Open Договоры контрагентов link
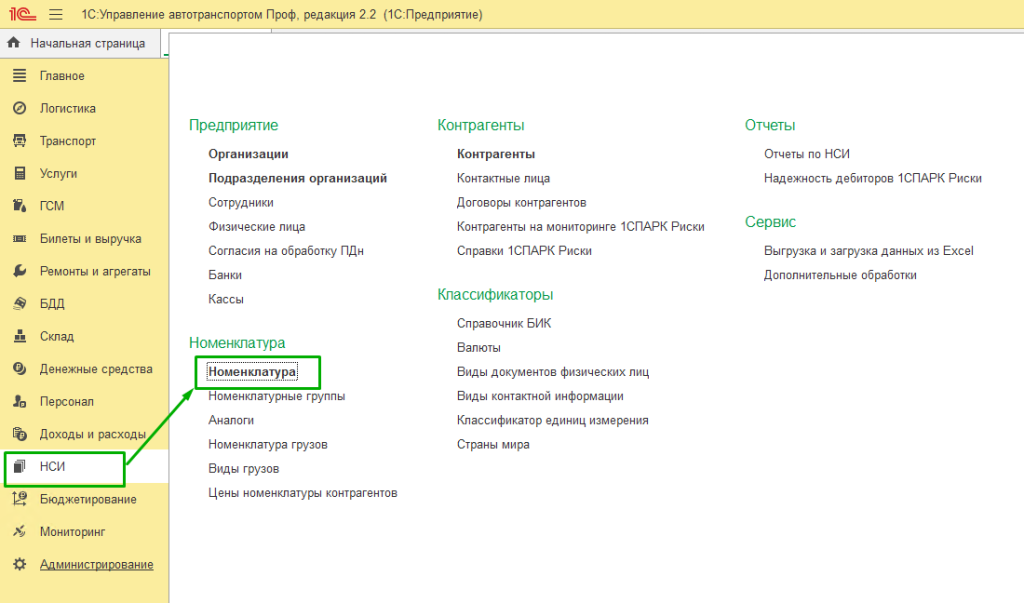Image resolution: width=1024 pixels, height=603 pixels. pos(521,202)
